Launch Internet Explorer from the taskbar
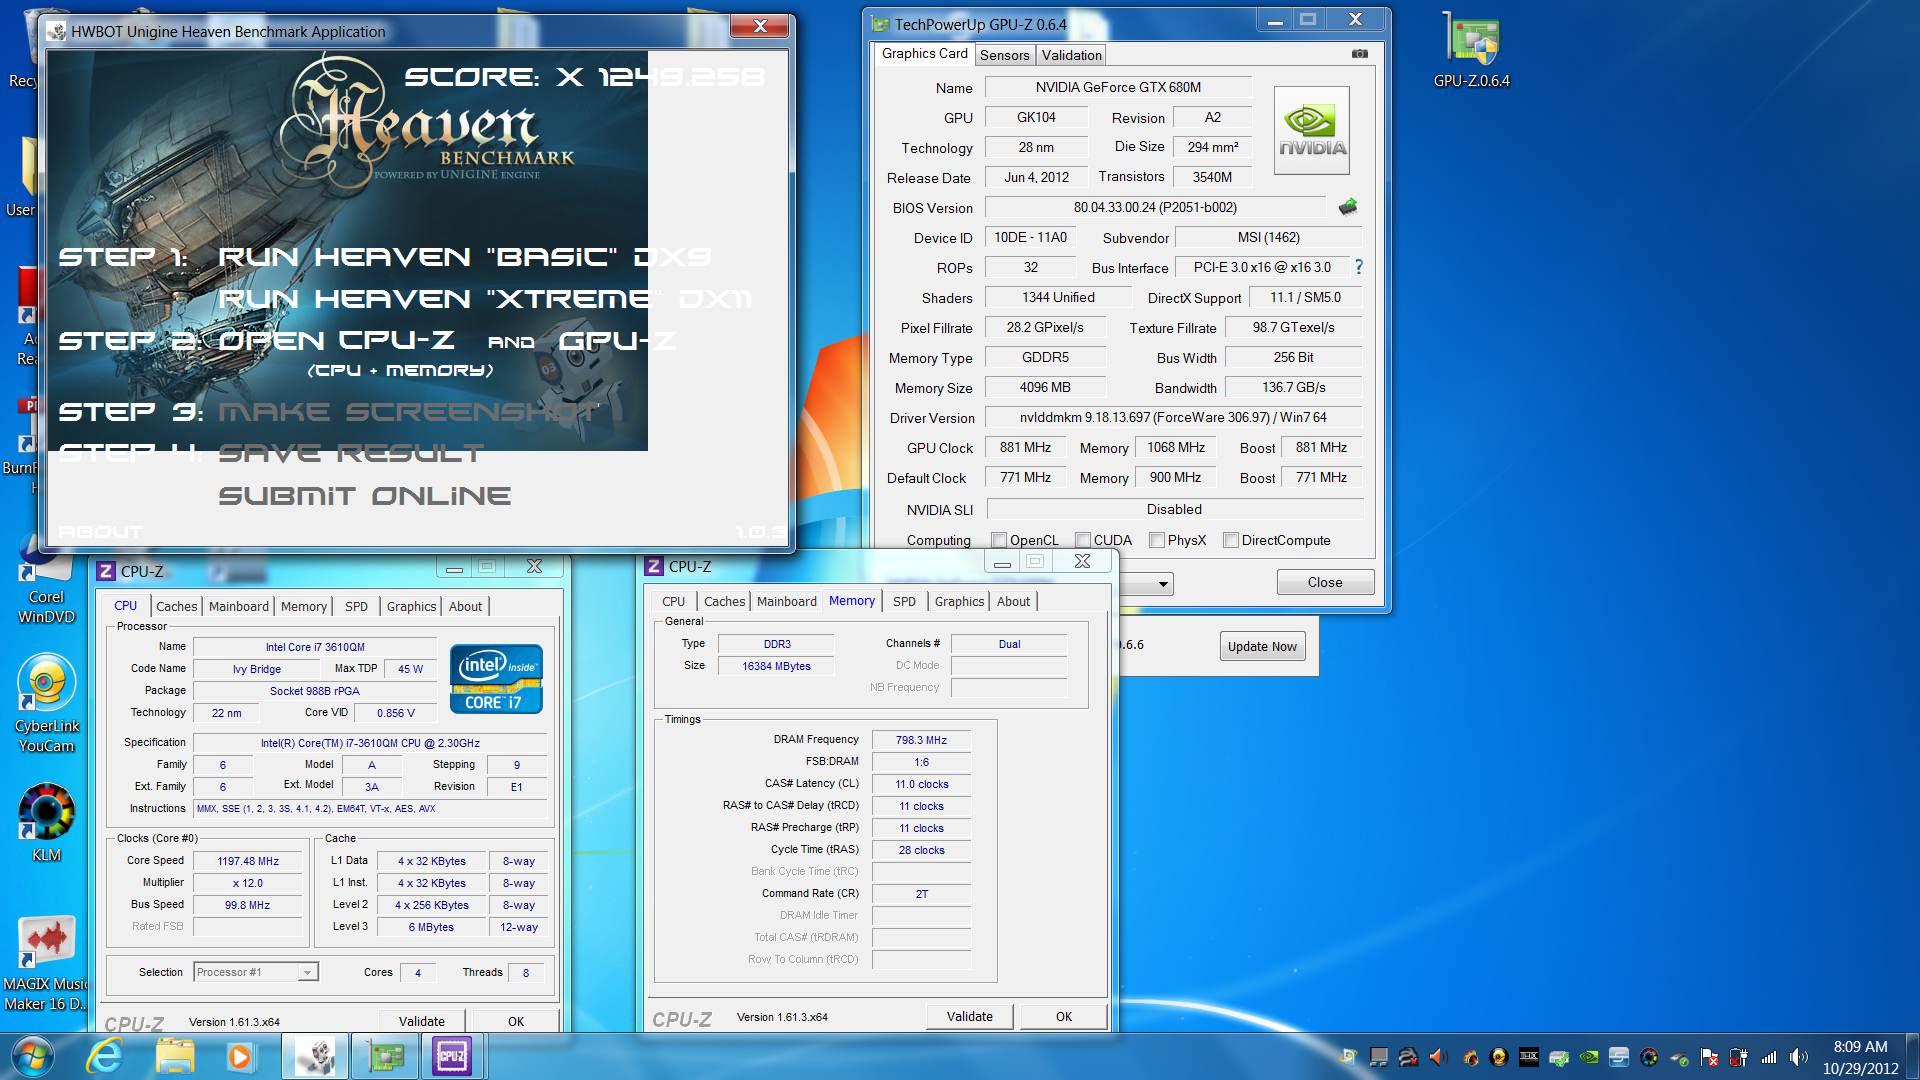This screenshot has height=1080, width=1920. [x=104, y=1057]
